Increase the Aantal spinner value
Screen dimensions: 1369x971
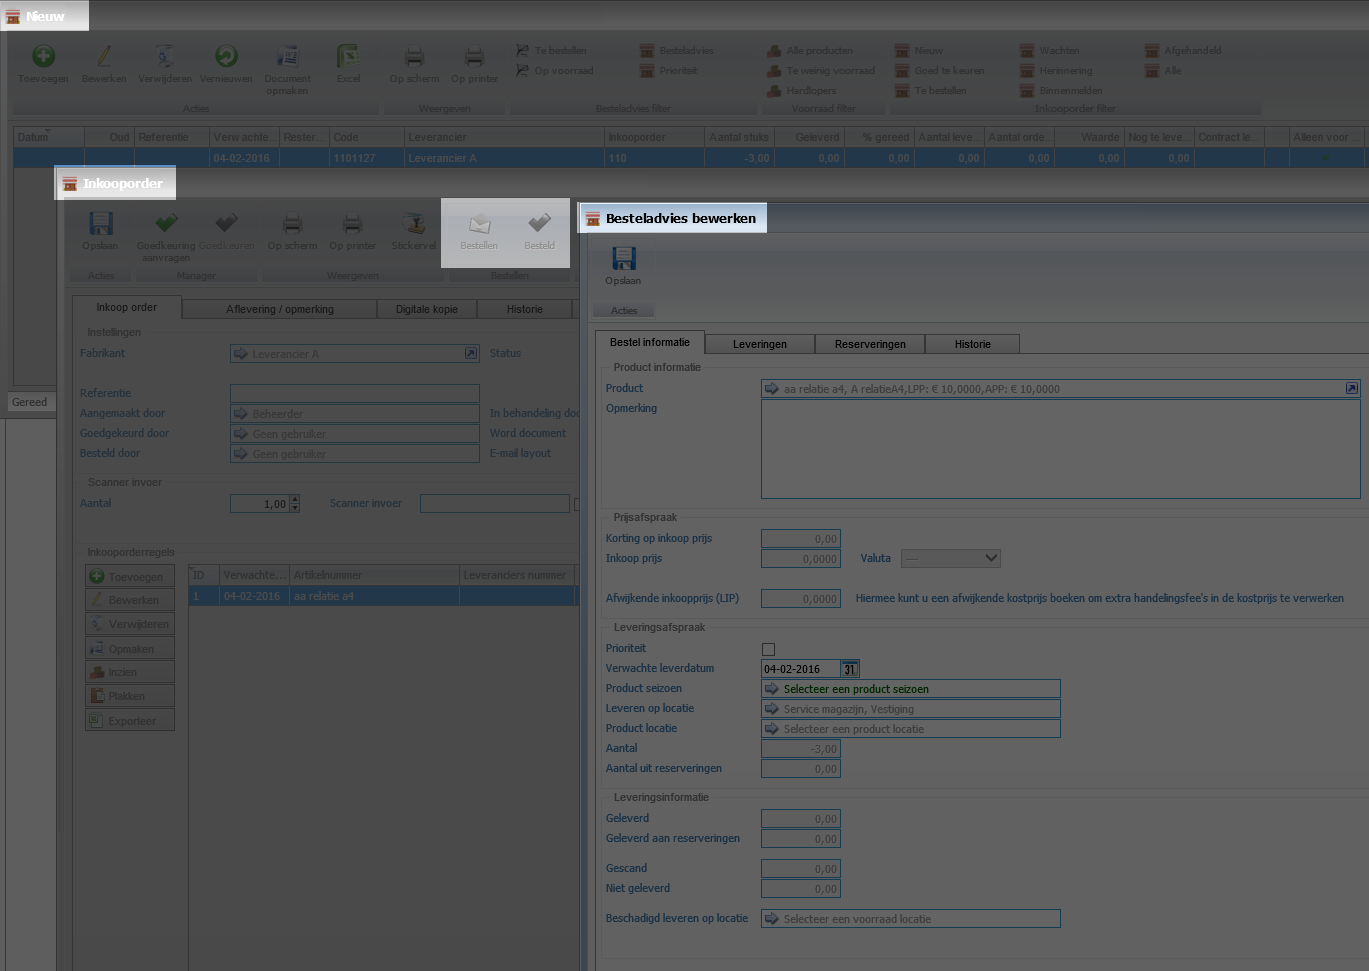point(294,499)
